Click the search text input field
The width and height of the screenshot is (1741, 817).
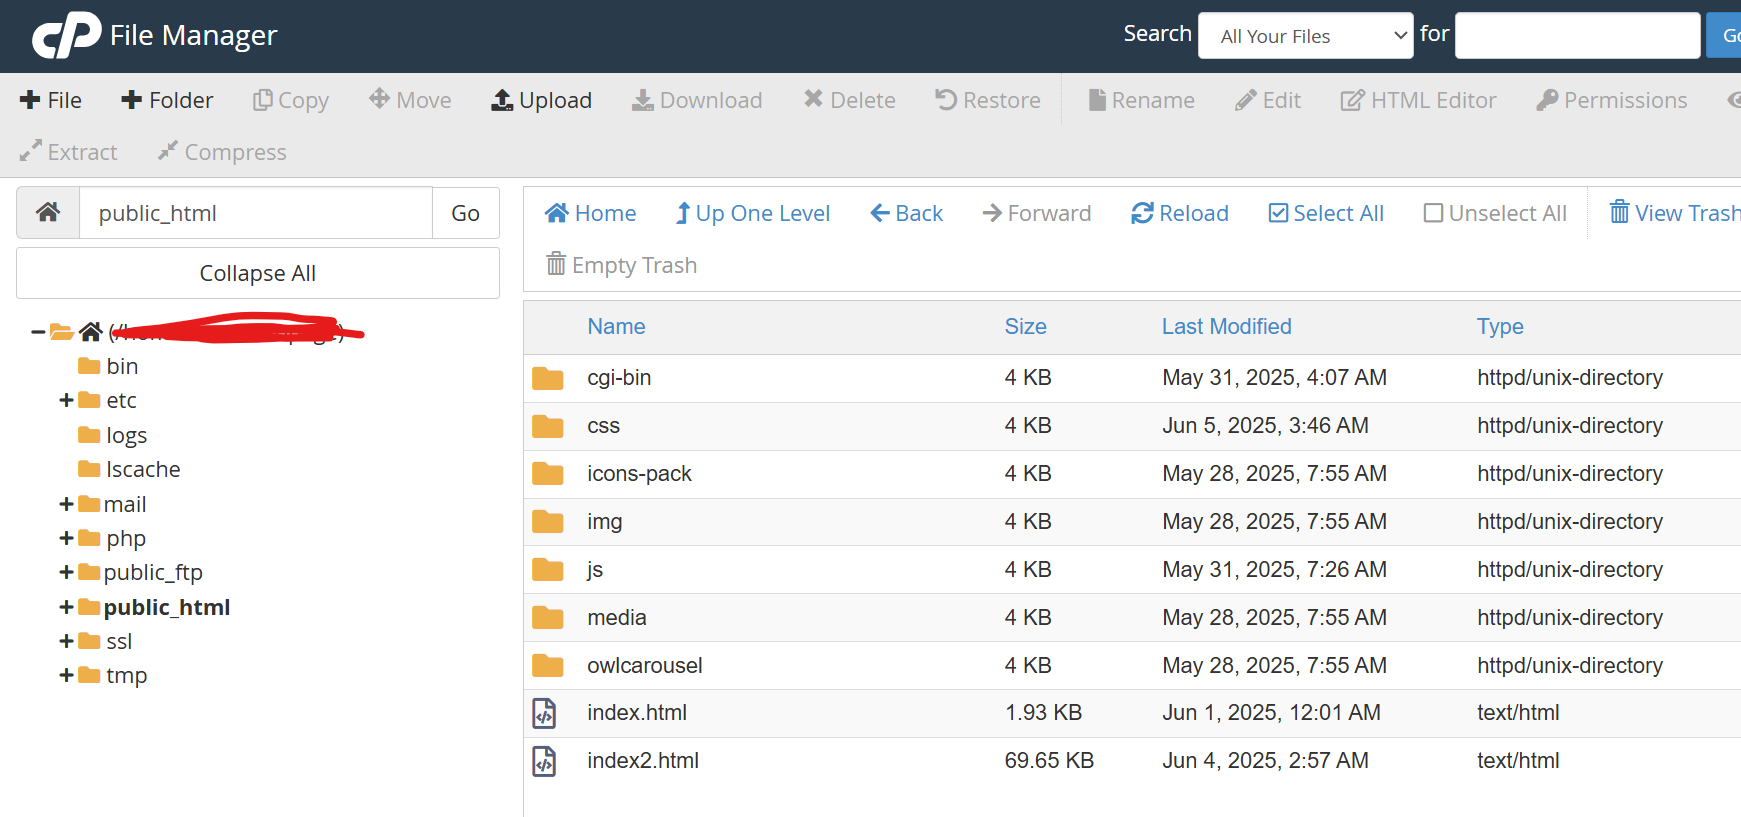click(1576, 36)
